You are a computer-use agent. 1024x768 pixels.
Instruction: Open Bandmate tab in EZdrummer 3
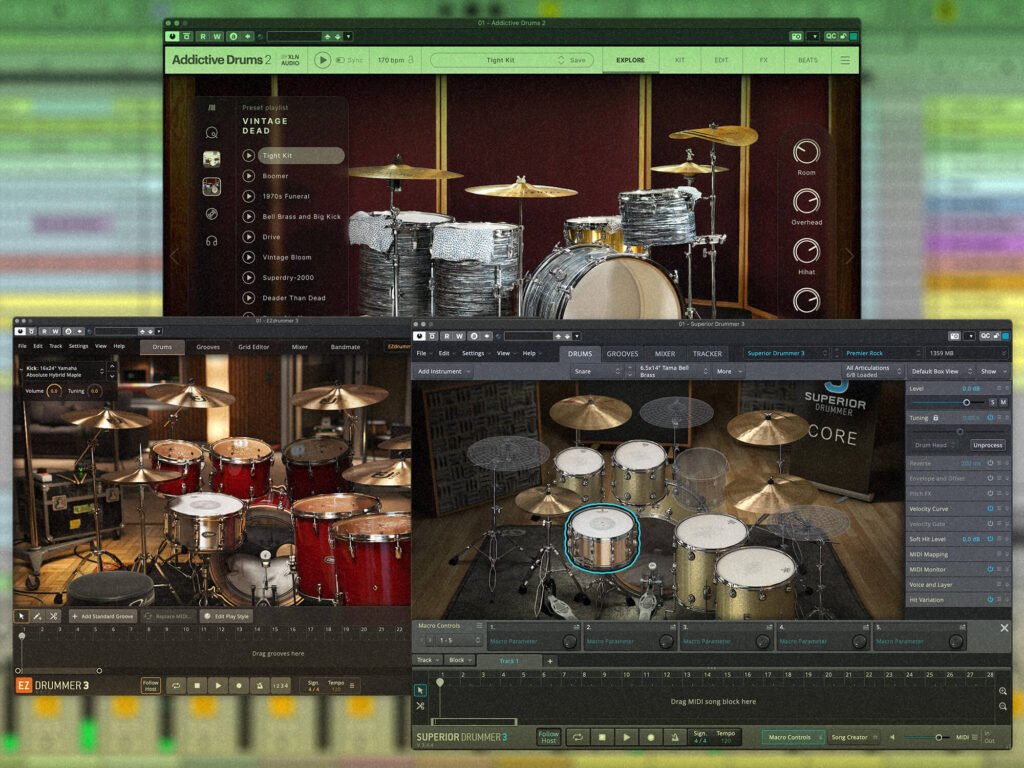point(345,347)
